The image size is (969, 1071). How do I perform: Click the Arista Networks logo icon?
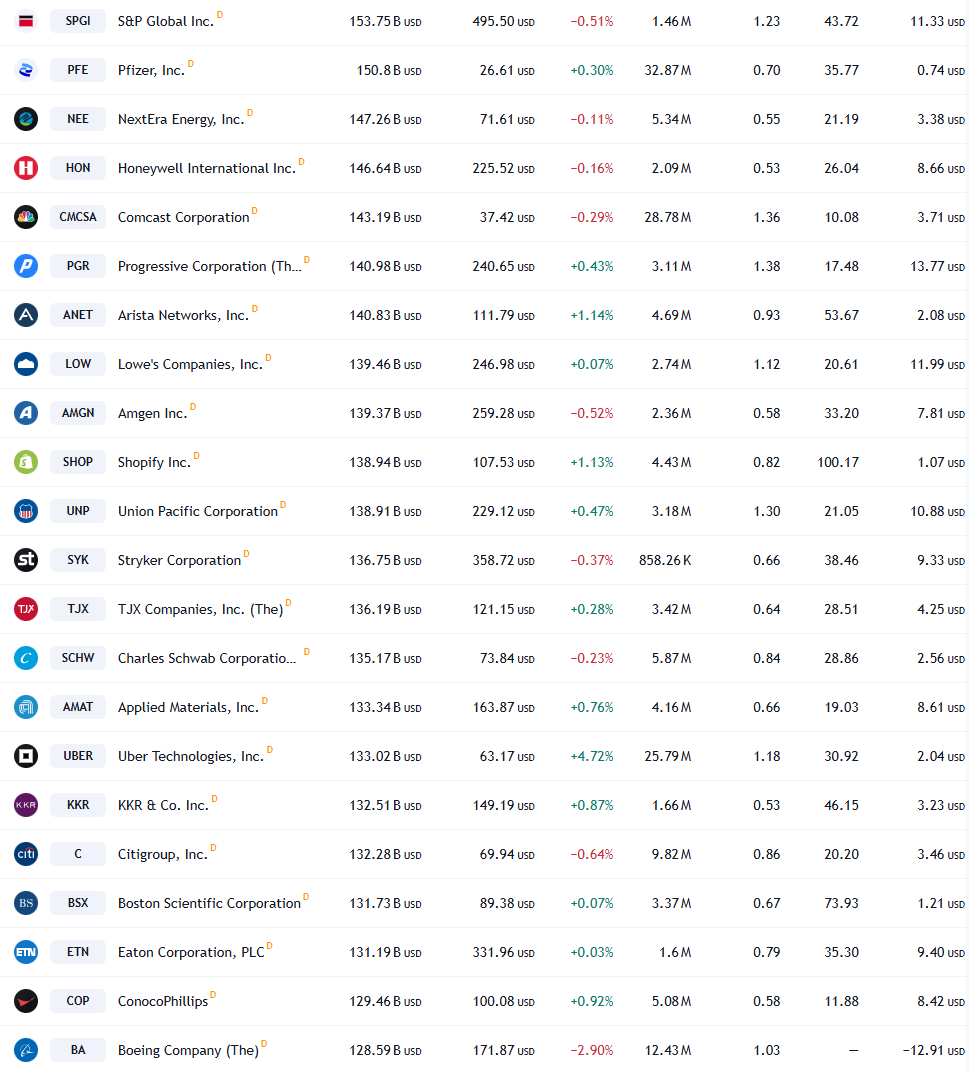pos(26,315)
